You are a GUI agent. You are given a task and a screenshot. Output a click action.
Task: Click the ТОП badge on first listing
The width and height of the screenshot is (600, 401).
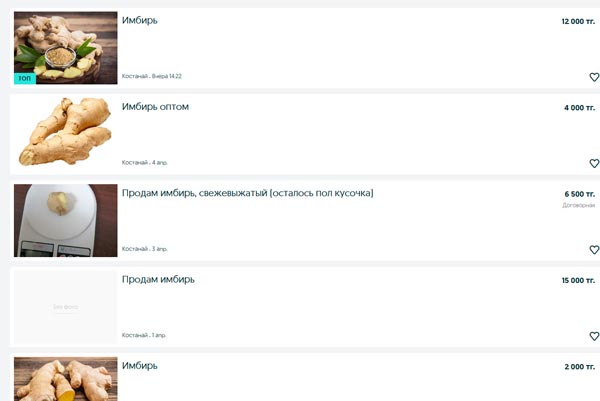[25, 78]
